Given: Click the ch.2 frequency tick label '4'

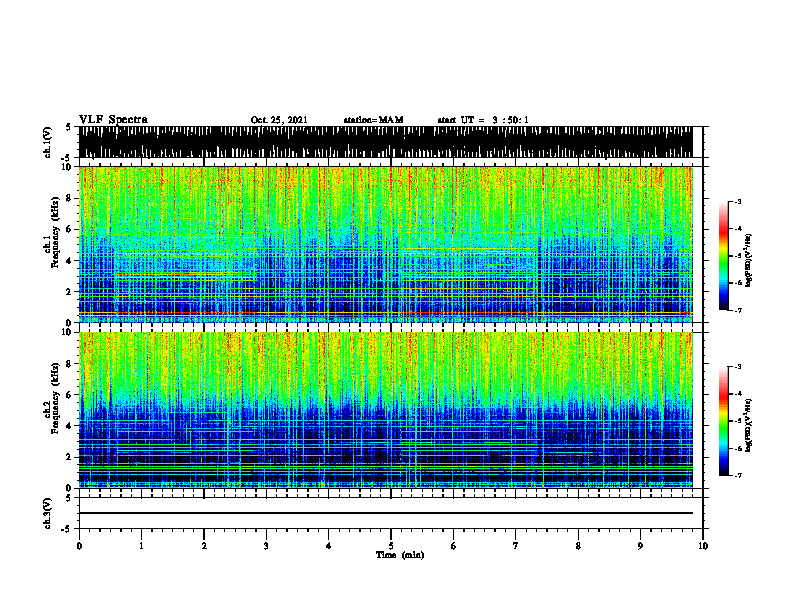Looking at the screenshot, I should point(69,426).
